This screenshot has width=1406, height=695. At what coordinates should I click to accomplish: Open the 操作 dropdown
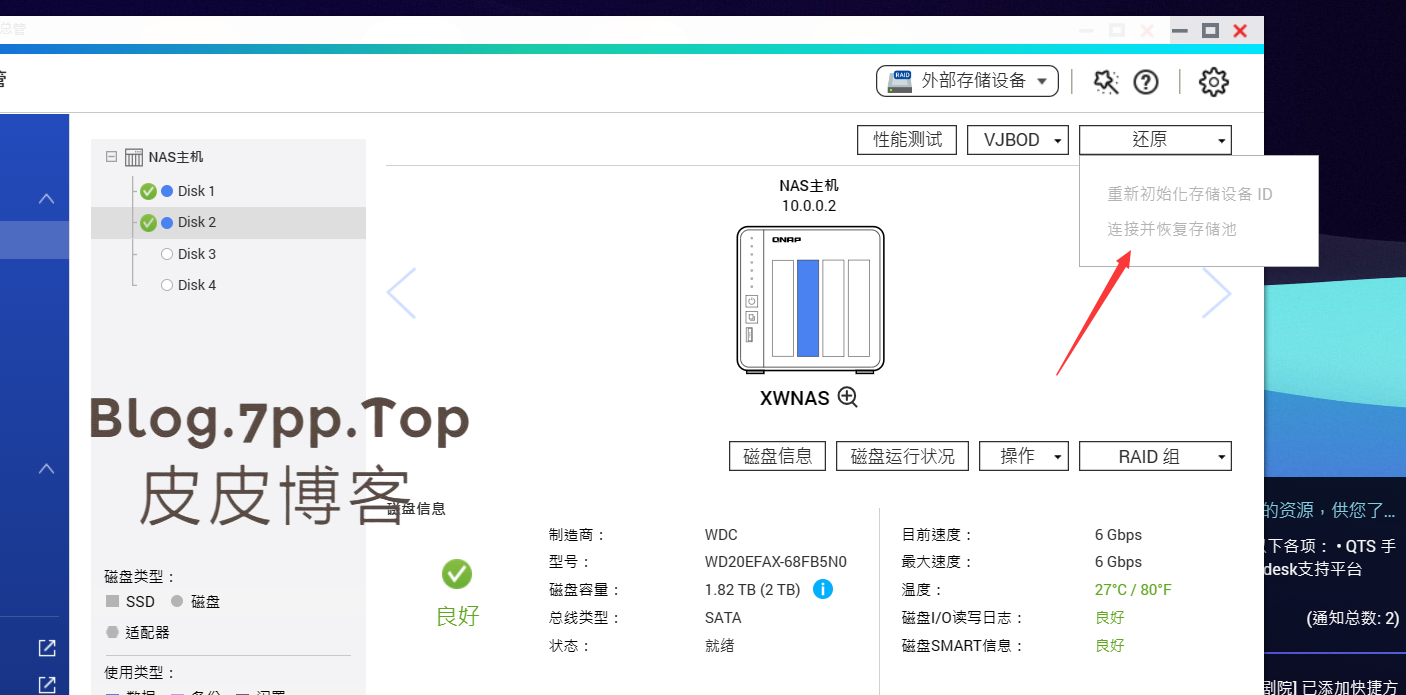click(x=1024, y=456)
